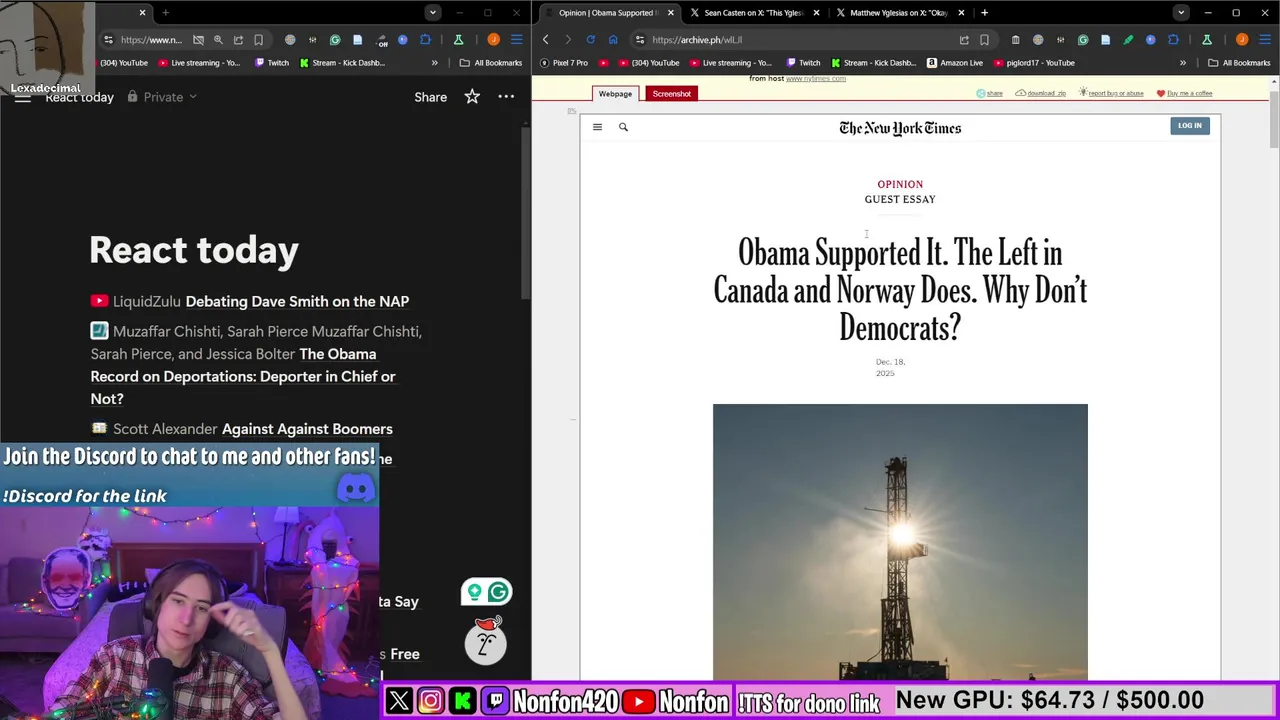Click the Discord logo in the stream overlay

[356, 488]
